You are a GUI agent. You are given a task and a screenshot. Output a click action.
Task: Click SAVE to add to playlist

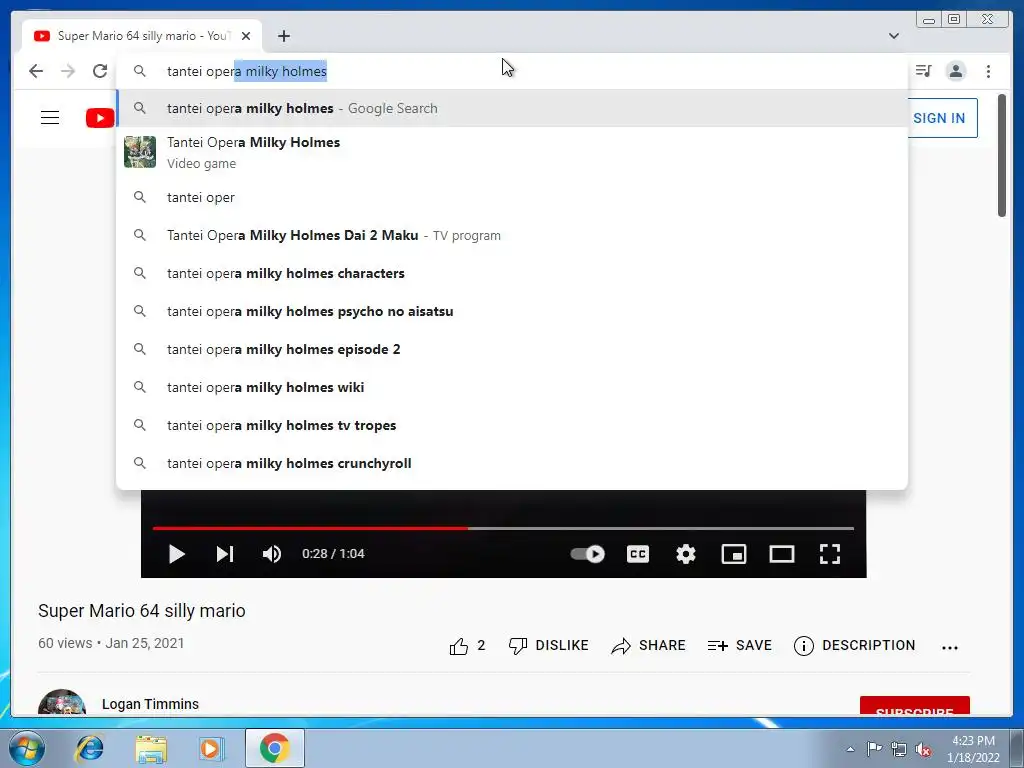pyautogui.click(x=739, y=646)
